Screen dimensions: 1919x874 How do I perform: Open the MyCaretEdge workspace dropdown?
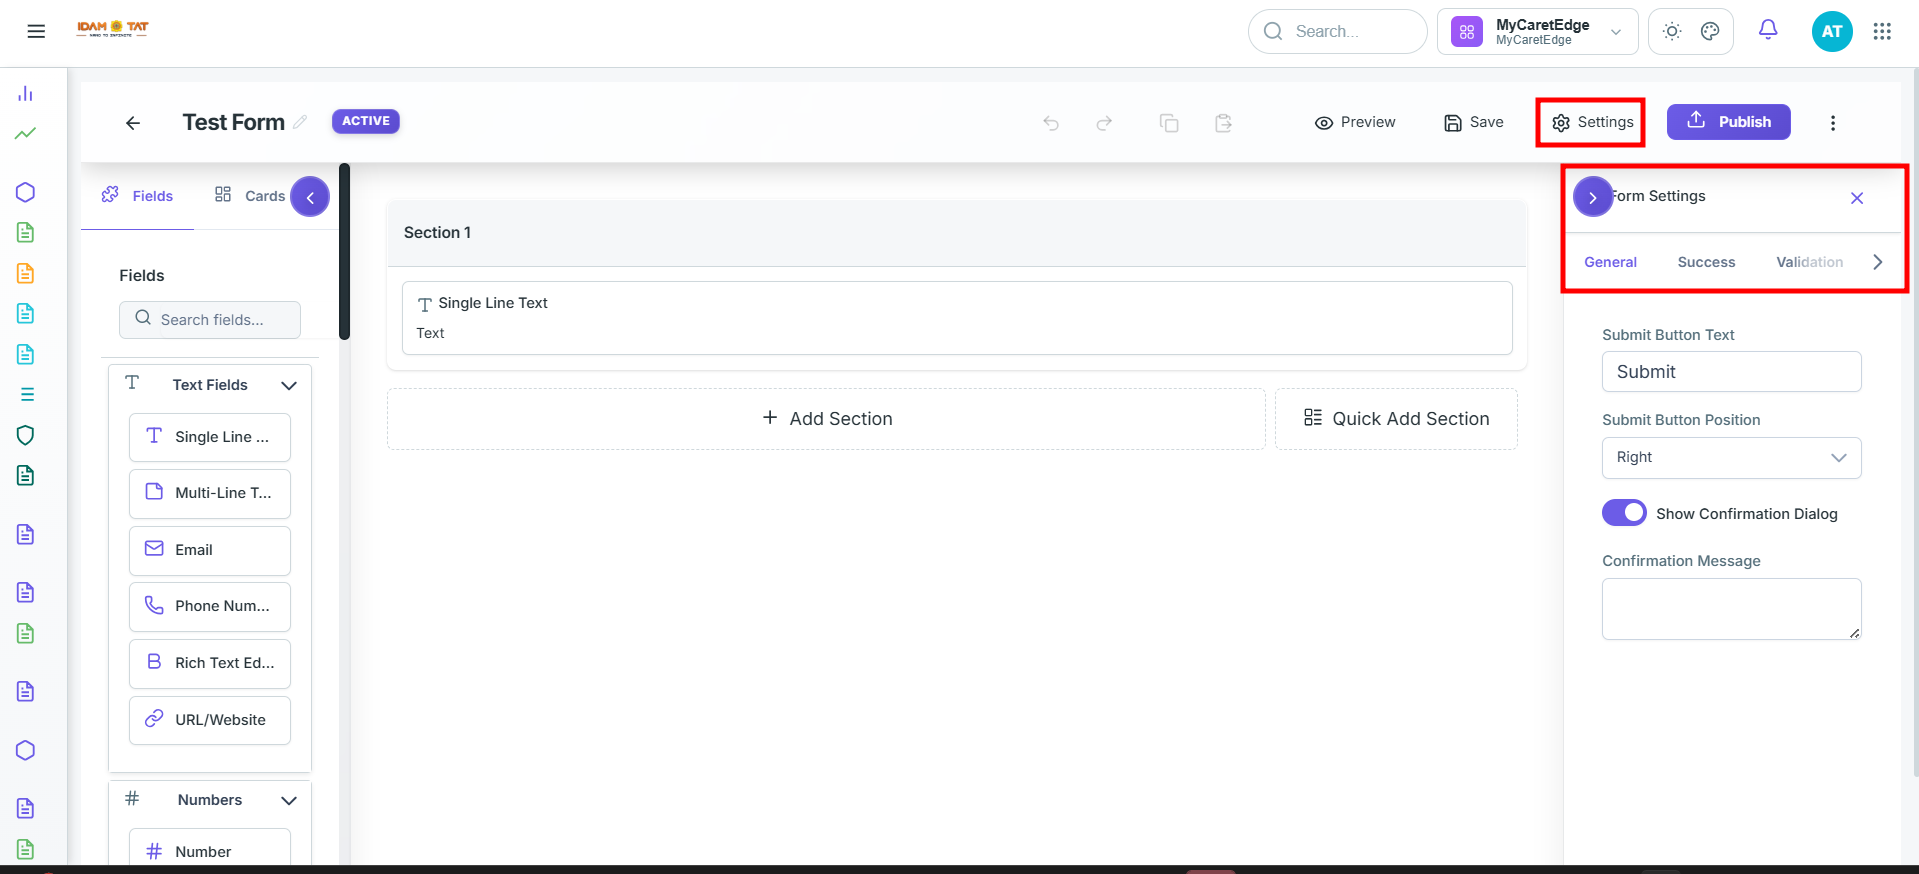click(x=1537, y=31)
